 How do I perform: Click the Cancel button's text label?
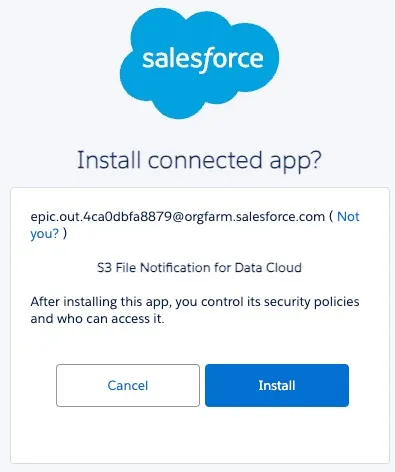click(x=128, y=386)
